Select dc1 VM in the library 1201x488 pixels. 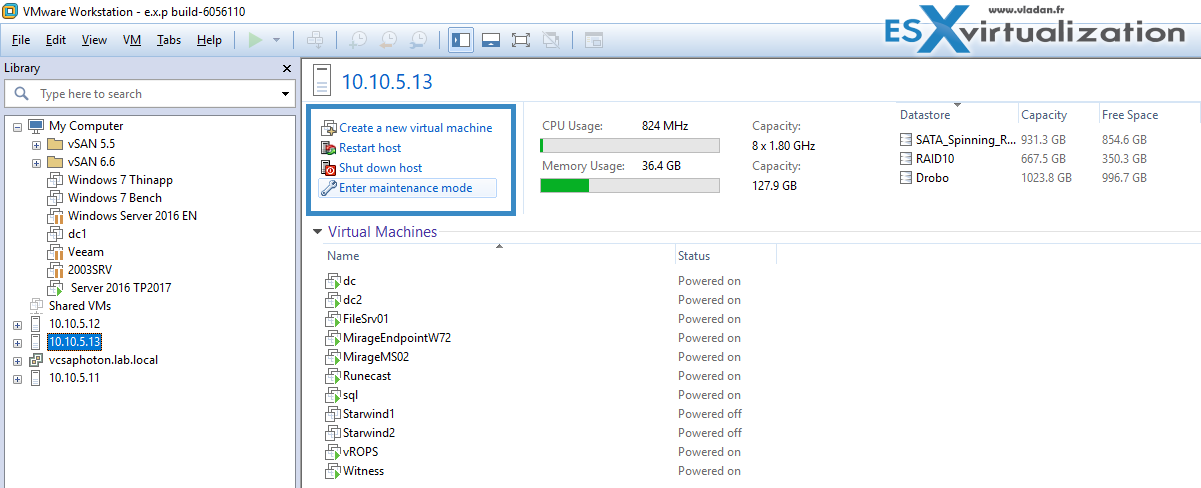point(78,234)
